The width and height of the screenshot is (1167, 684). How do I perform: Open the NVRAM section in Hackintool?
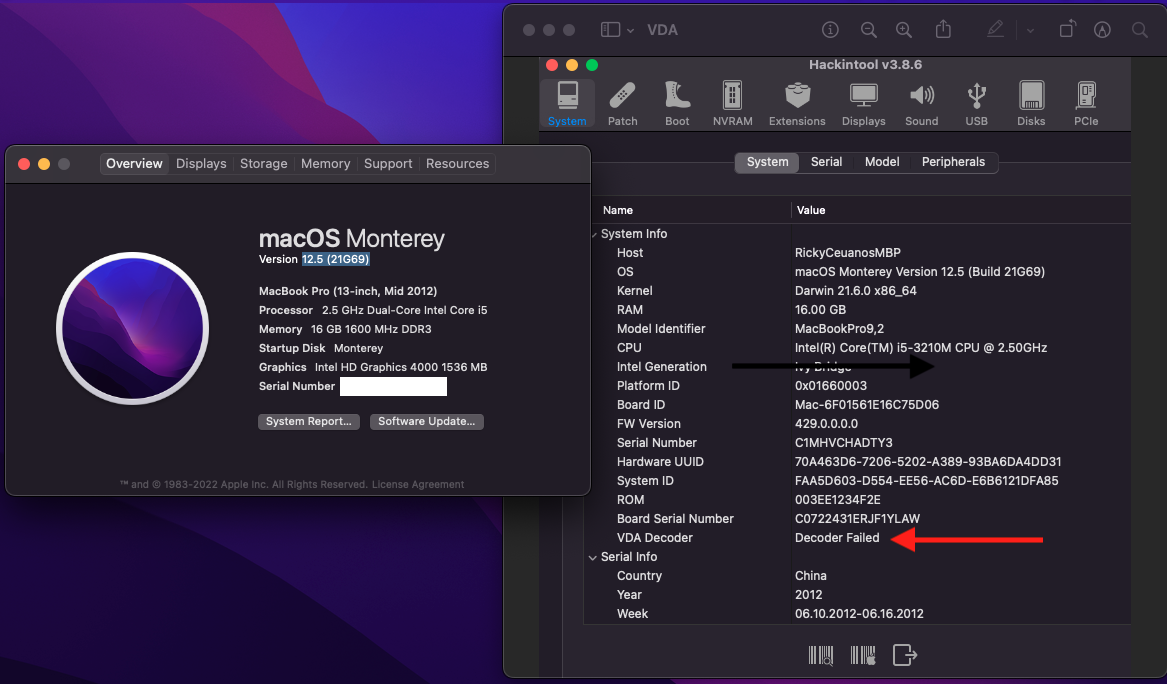coord(732,103)
